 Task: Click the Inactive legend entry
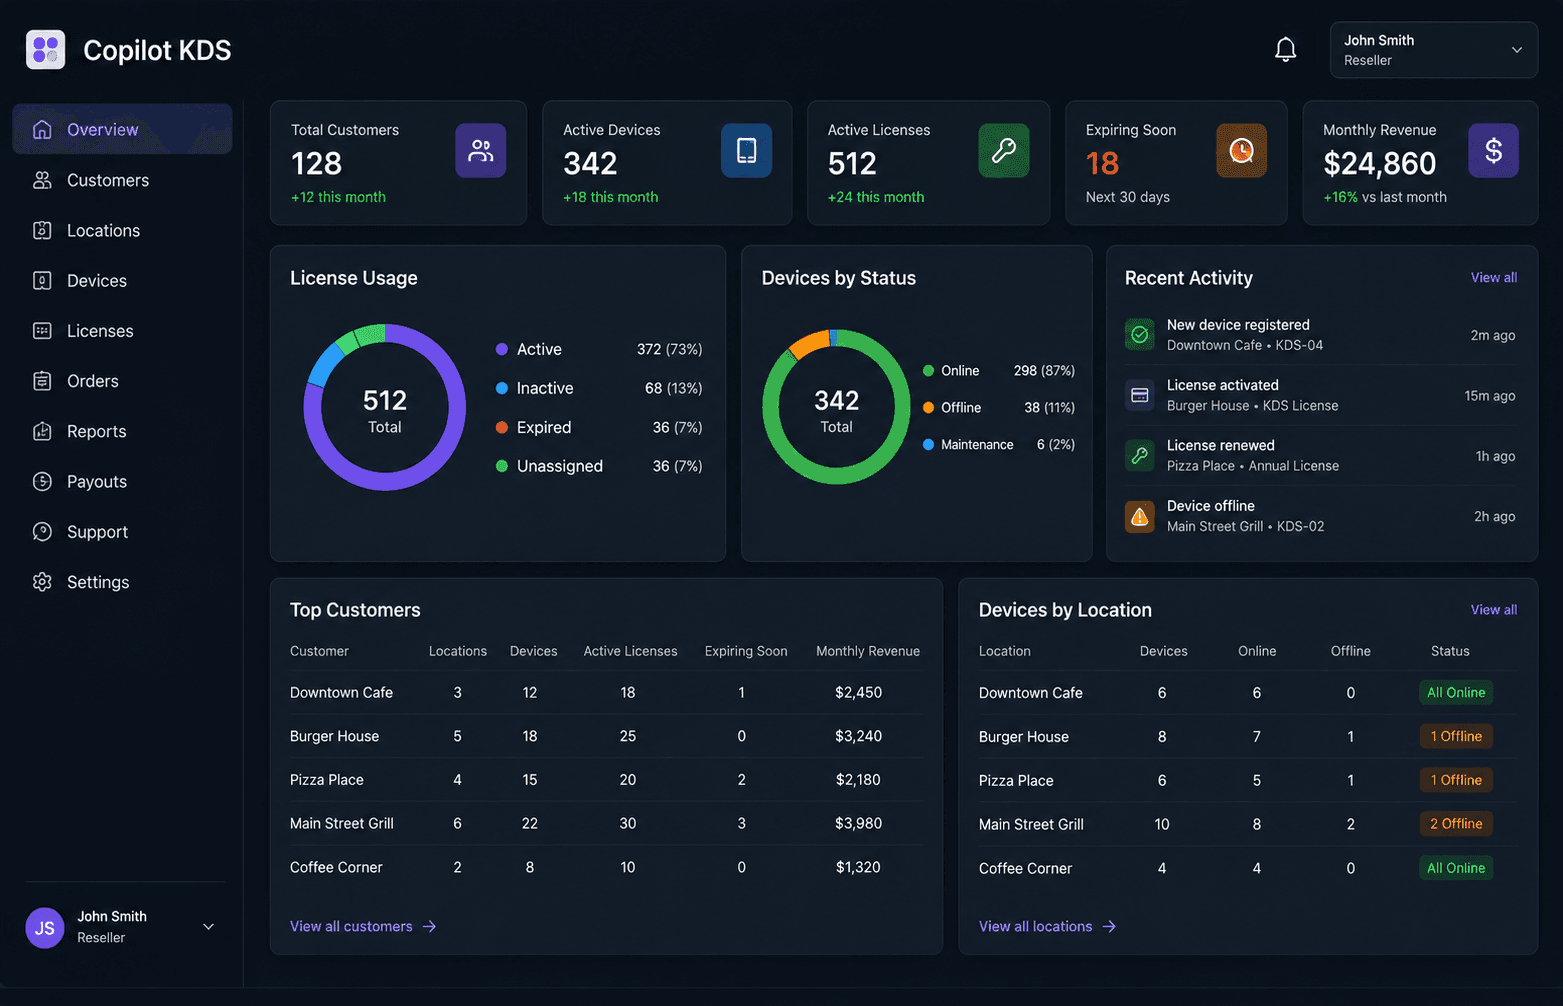point(599,388)
